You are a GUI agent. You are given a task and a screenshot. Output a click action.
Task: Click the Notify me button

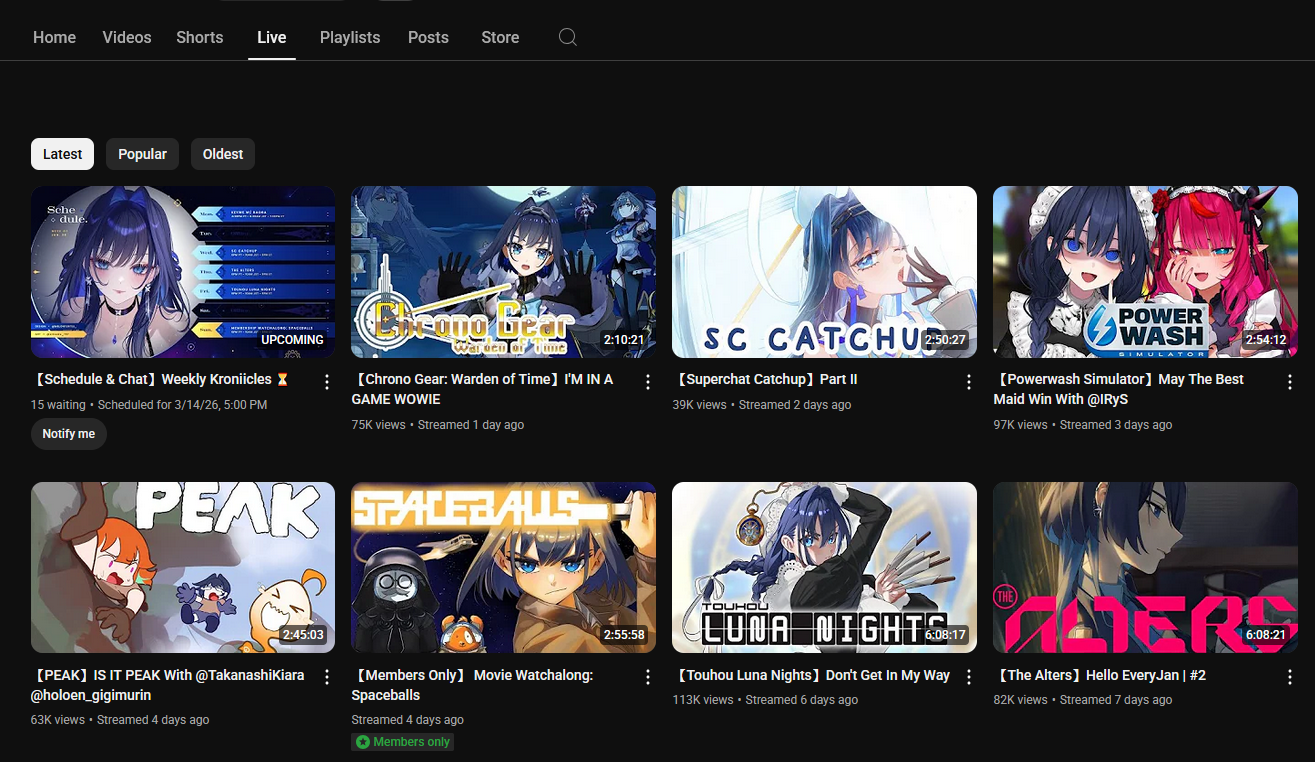tap(69, 434)
